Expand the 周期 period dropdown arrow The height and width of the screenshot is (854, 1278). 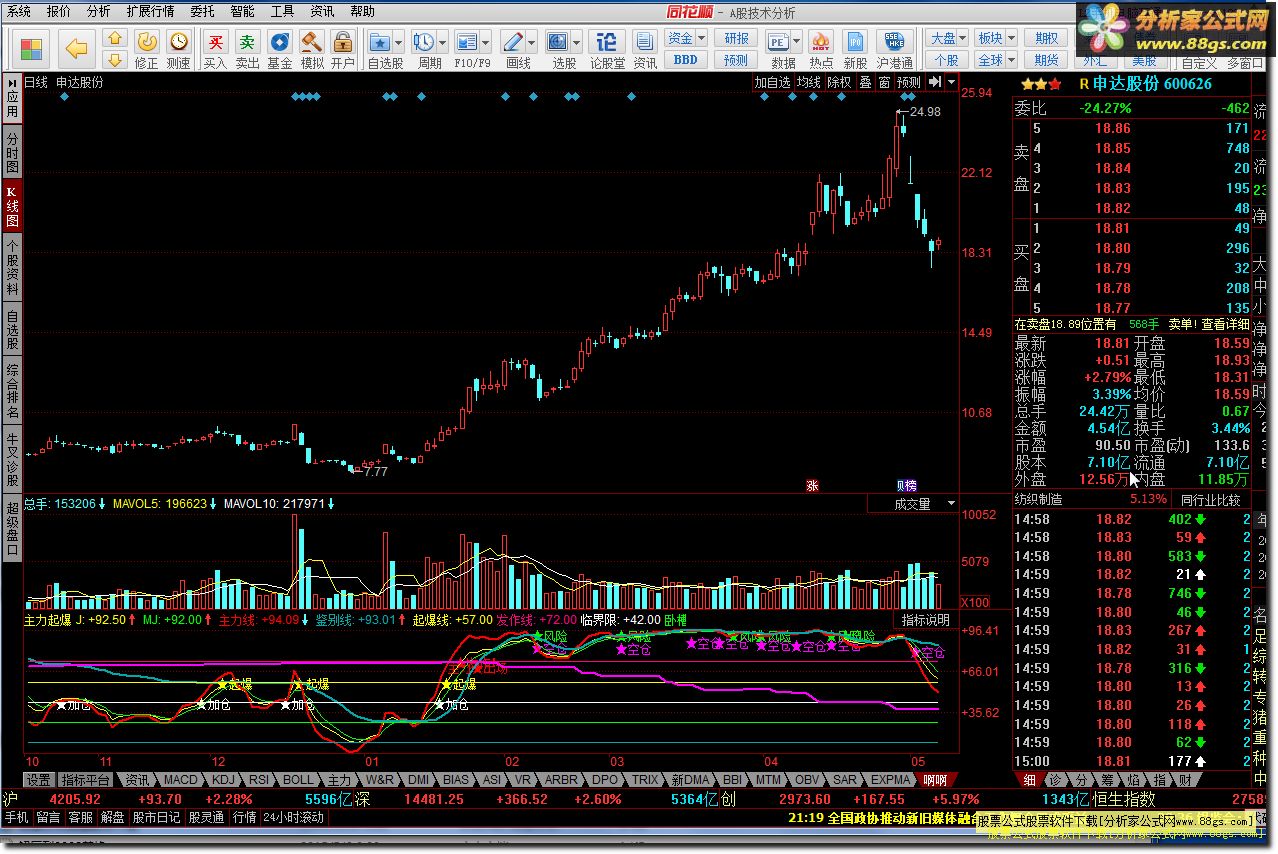point(443,42)
